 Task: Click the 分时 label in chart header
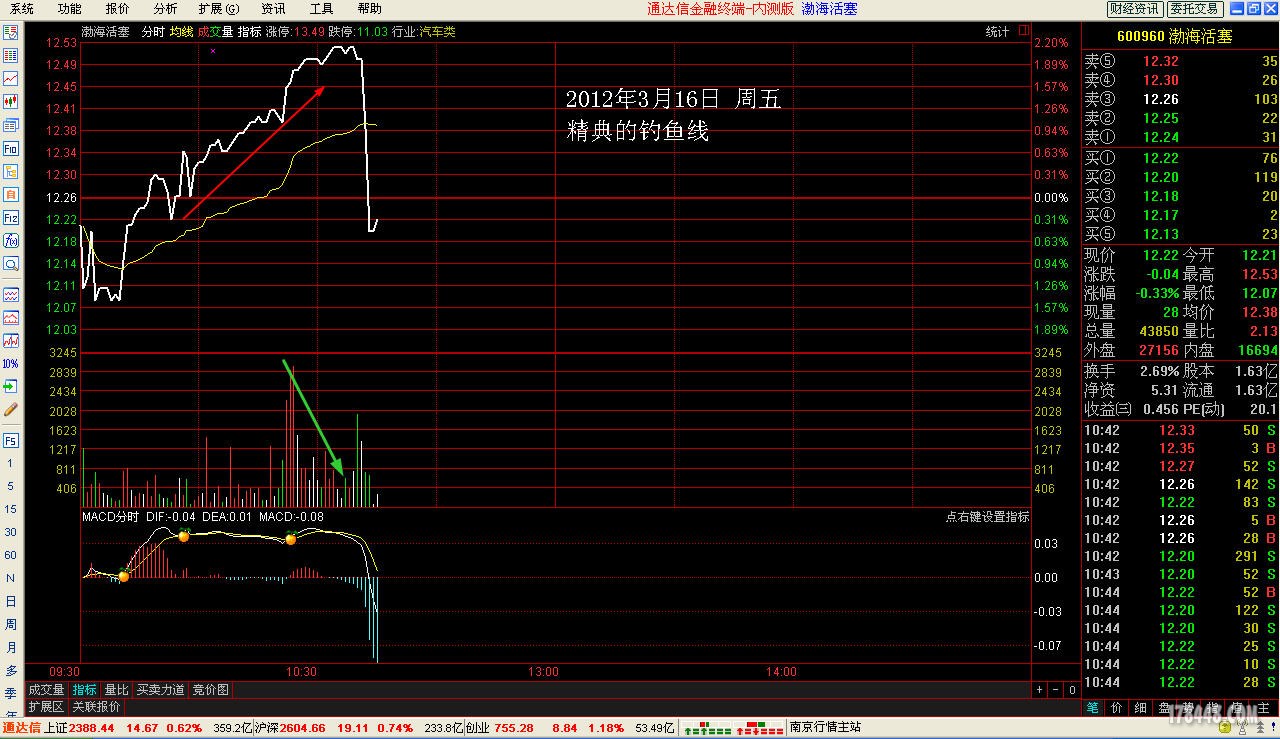click(x=153, y=32)
